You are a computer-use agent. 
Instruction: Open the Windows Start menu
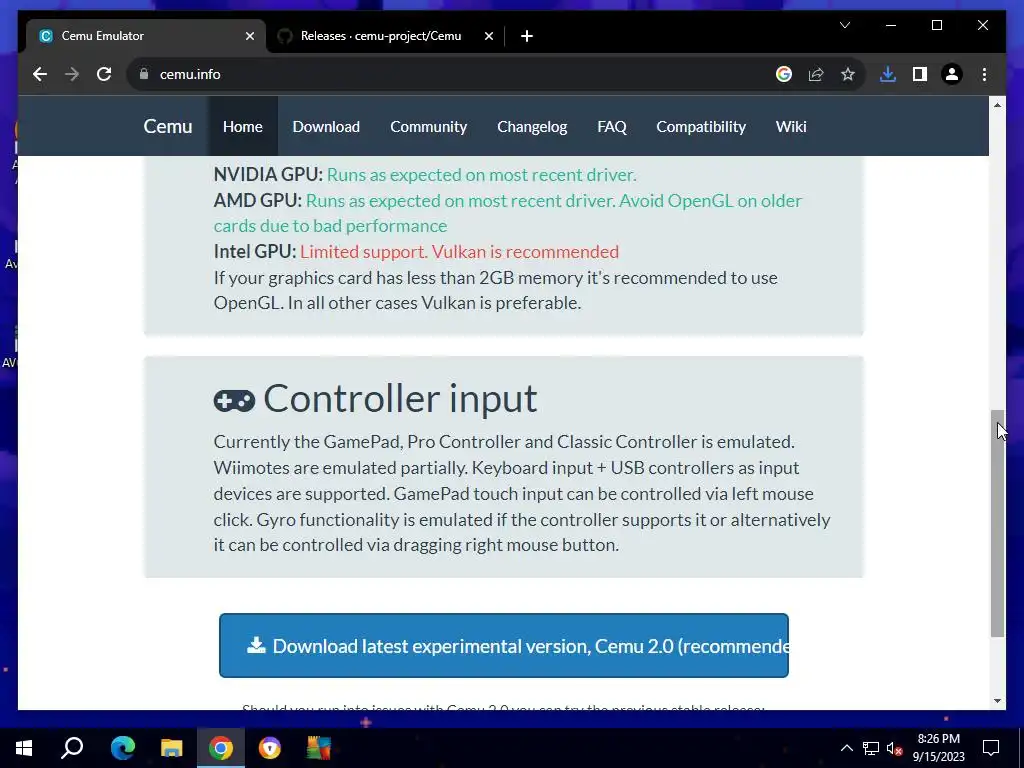24,748
